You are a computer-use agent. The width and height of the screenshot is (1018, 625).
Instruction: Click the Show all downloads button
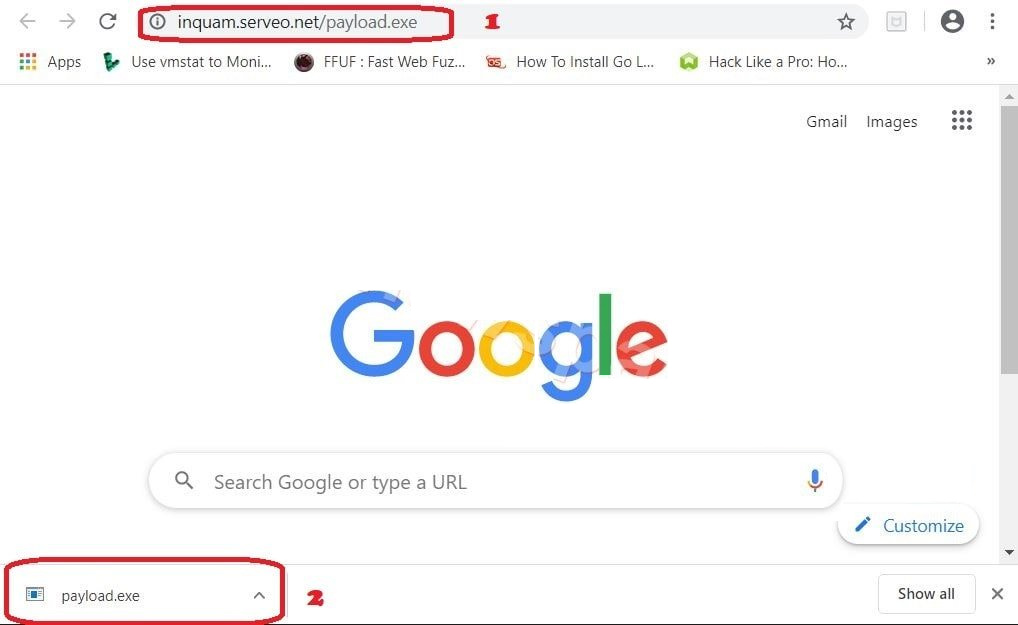click(x=926, y=594)
